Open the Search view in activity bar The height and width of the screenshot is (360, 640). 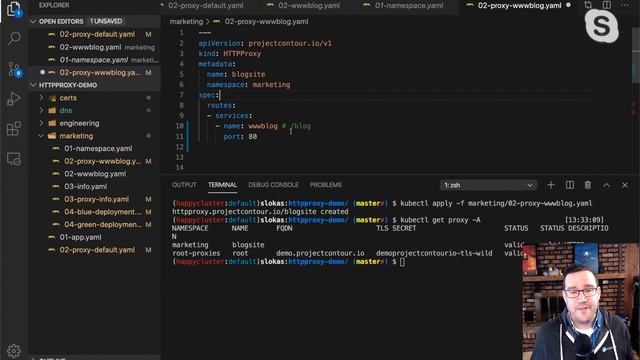[x=14, y=39]
